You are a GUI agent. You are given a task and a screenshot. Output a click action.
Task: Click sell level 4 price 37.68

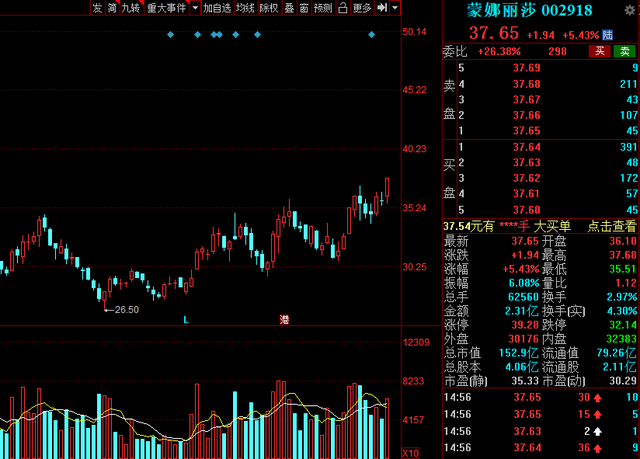pos(527,84)
